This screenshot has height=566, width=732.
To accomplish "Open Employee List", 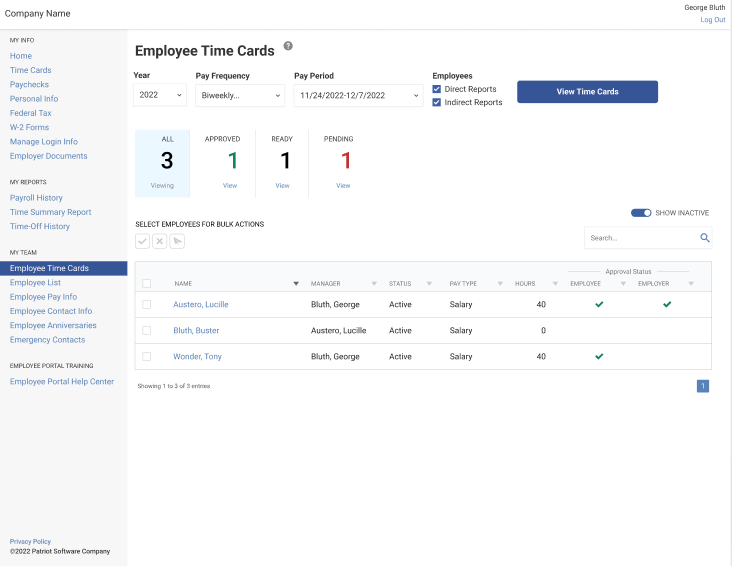I will [35, 283].
